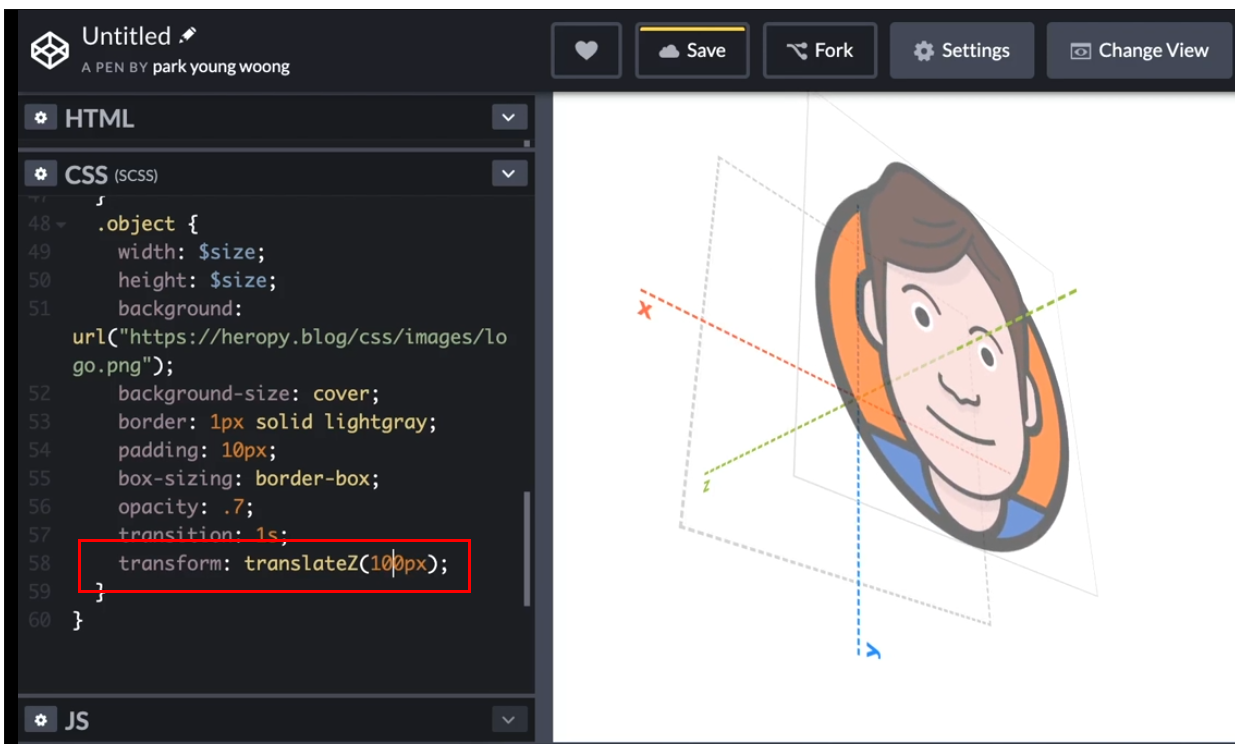The width and height of the screenshot is (1235, 744).
Task: Edit the pen title via pencil icon
Action: coord(188,35)
